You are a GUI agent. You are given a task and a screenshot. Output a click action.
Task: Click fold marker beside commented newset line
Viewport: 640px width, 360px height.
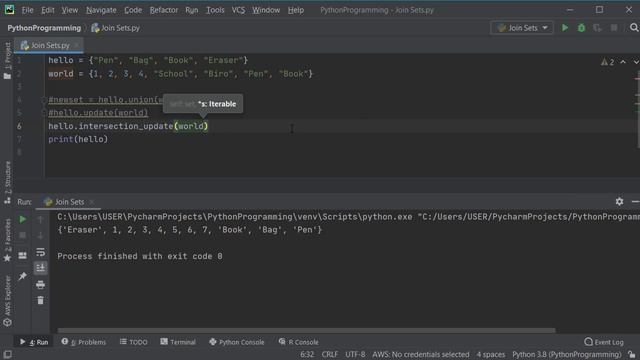click(x=44, y=100)
